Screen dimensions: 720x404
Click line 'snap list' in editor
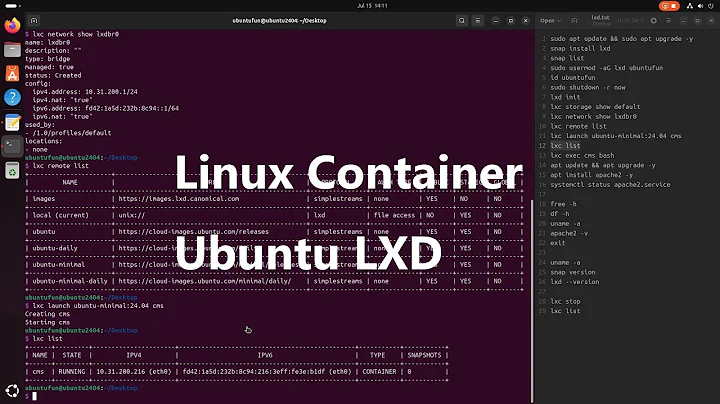point(567,58)
